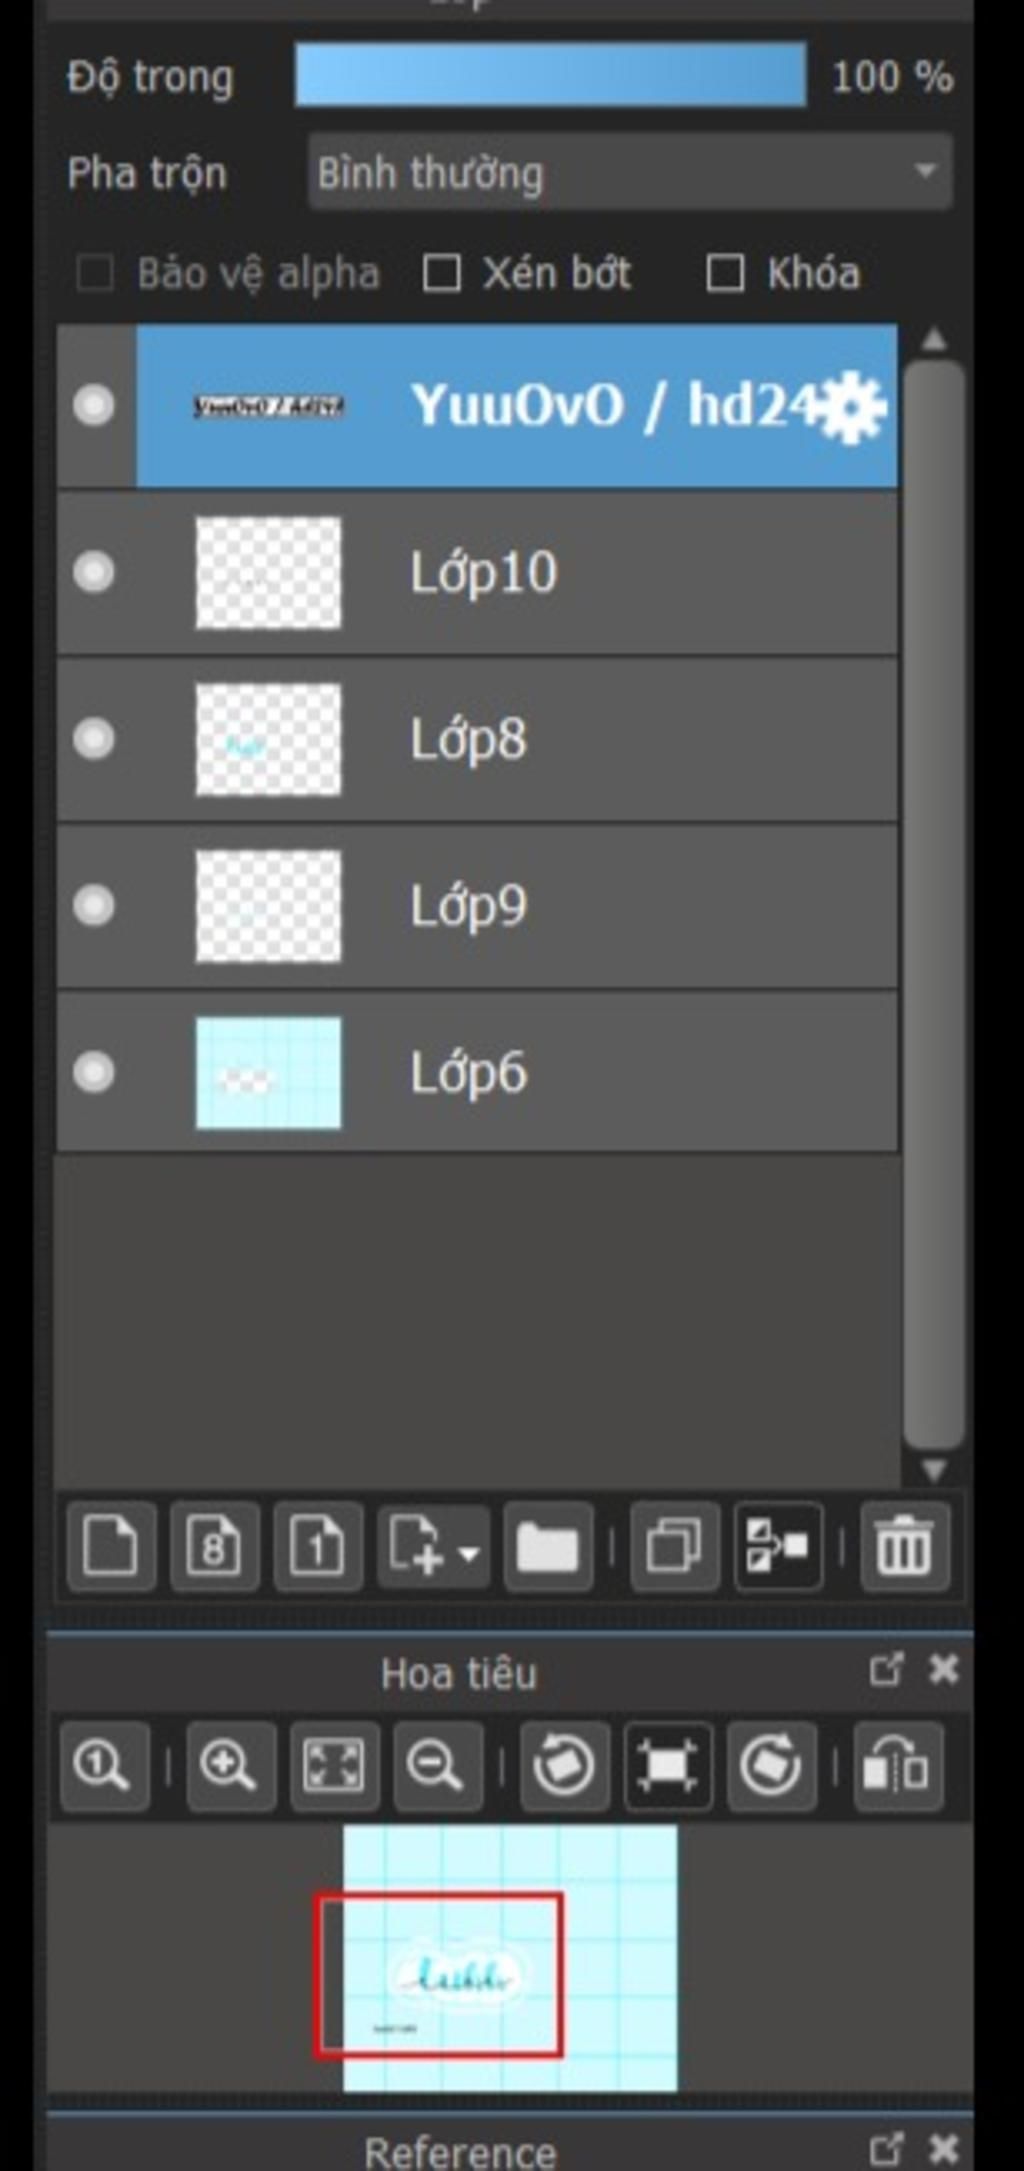The width and height of the screenshot is (1024, 2171).
Task: Toggle visibility of the Lớp6 layer
Action: [x=94, y=1072]
